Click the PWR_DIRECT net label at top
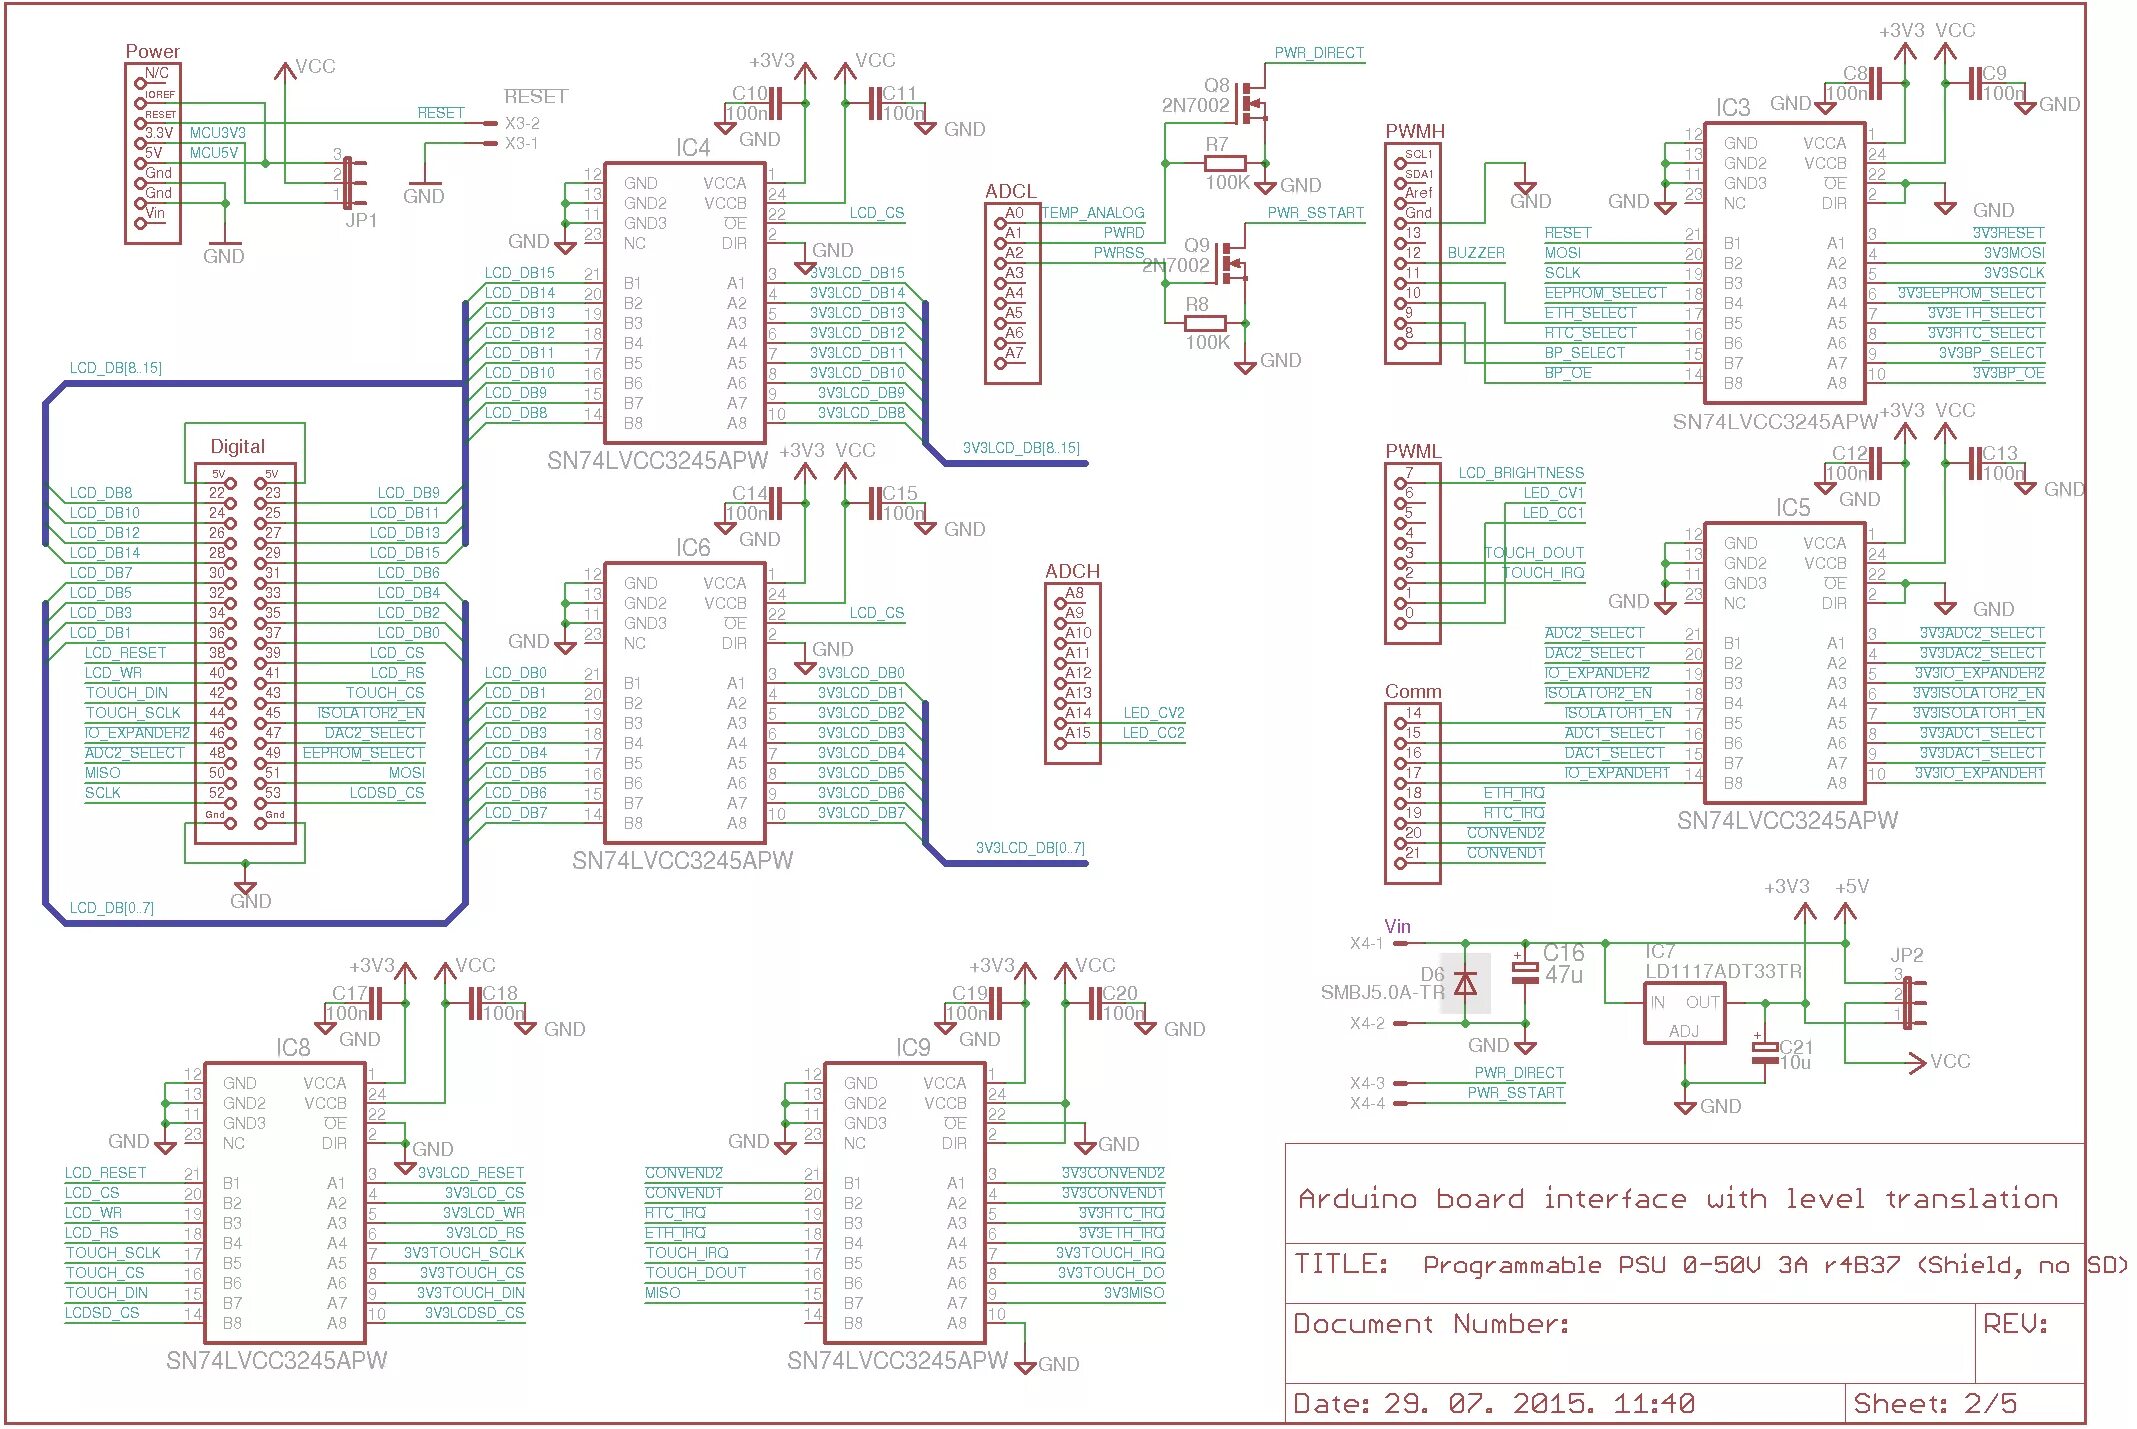Screen dimensions: 2137x1429 pos(1318,53)
